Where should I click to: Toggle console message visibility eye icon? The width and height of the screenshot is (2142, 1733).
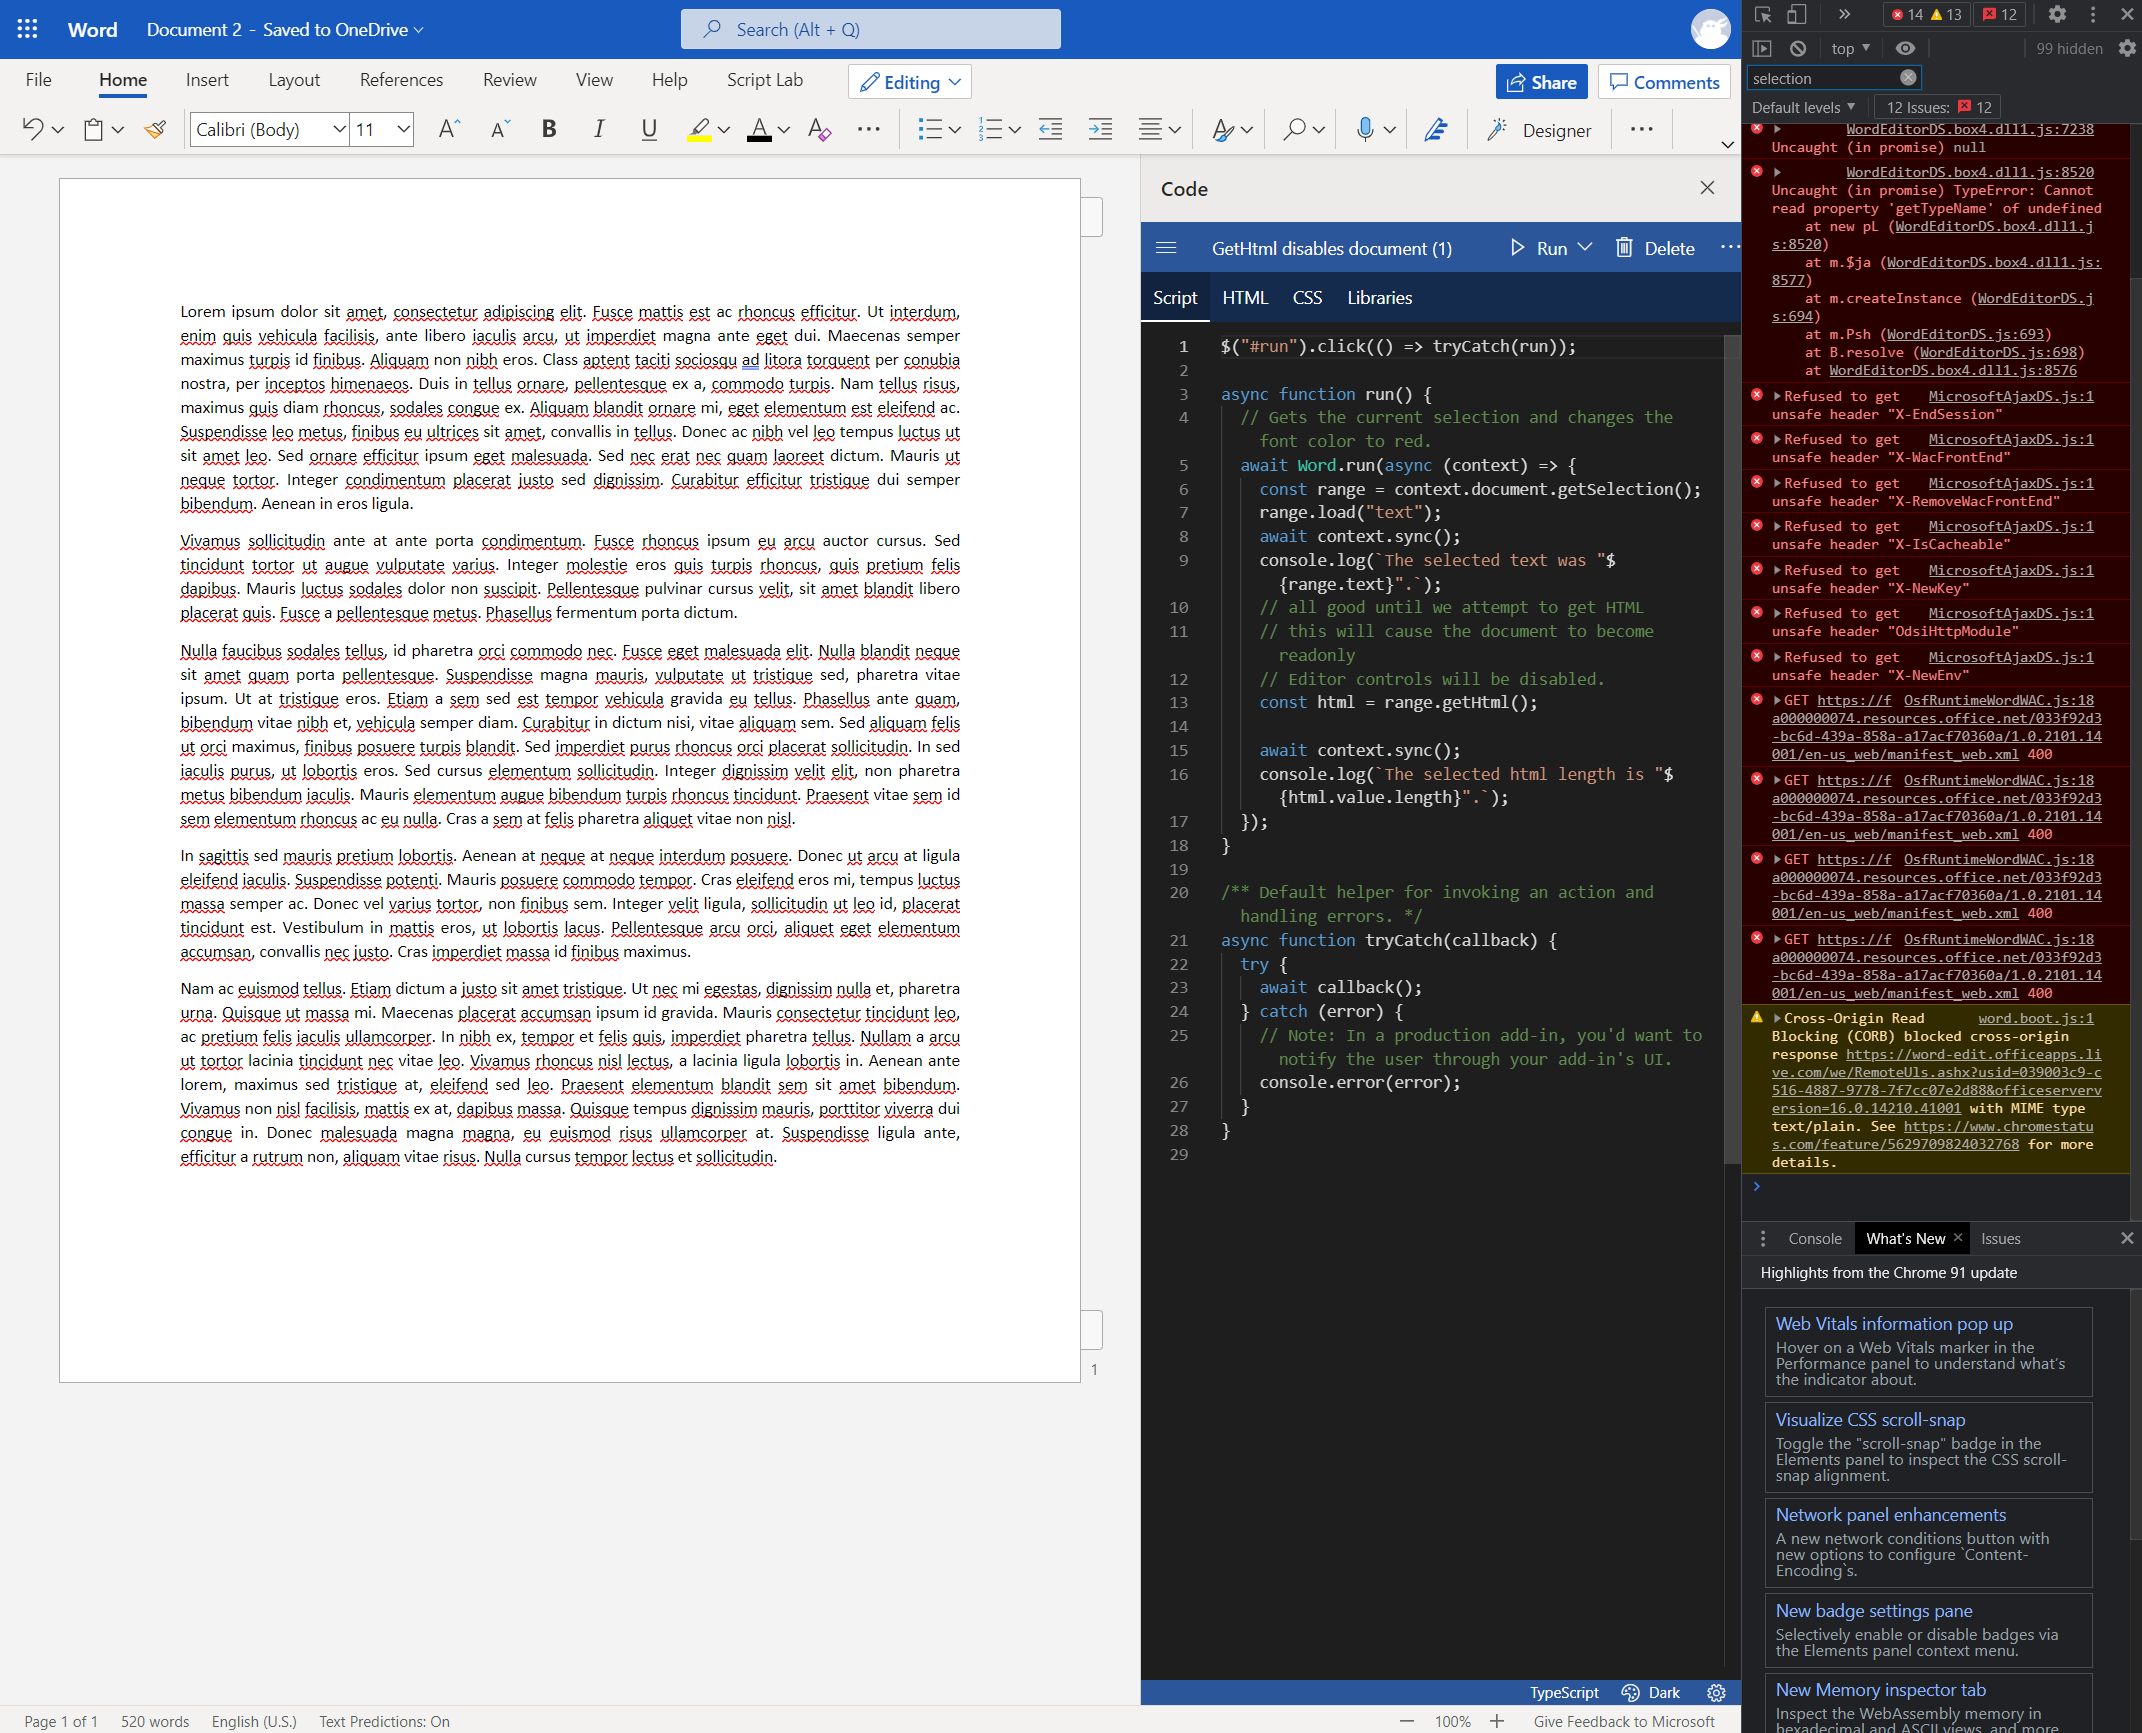[1904, 47]
